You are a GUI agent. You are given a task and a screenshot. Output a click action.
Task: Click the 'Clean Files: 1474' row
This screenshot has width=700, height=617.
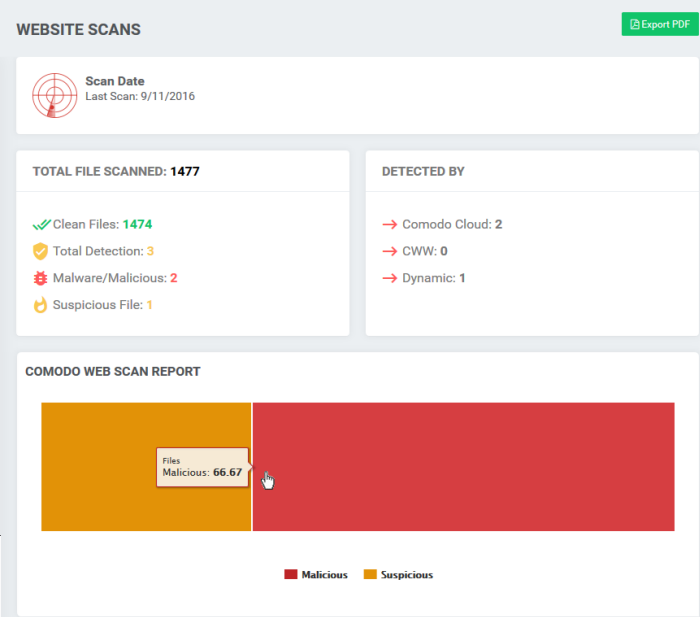point(92,224)
